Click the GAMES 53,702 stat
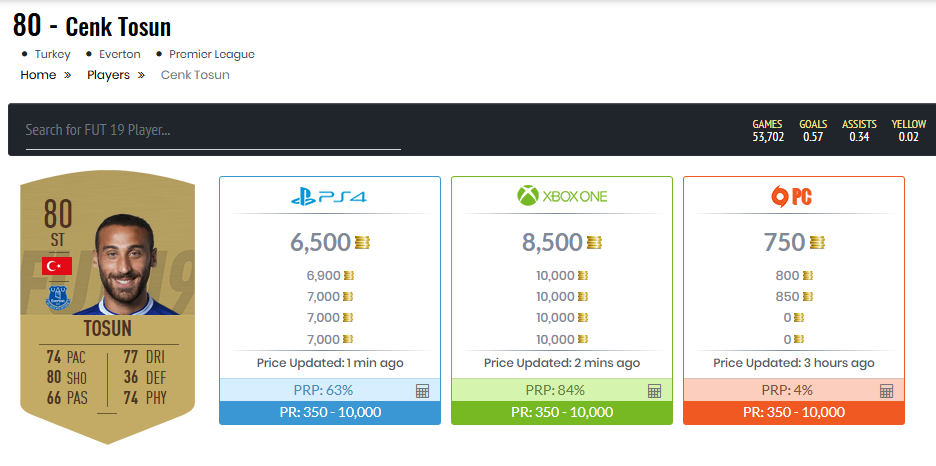Viewport: 936px width, 466px height. point(768,131)
